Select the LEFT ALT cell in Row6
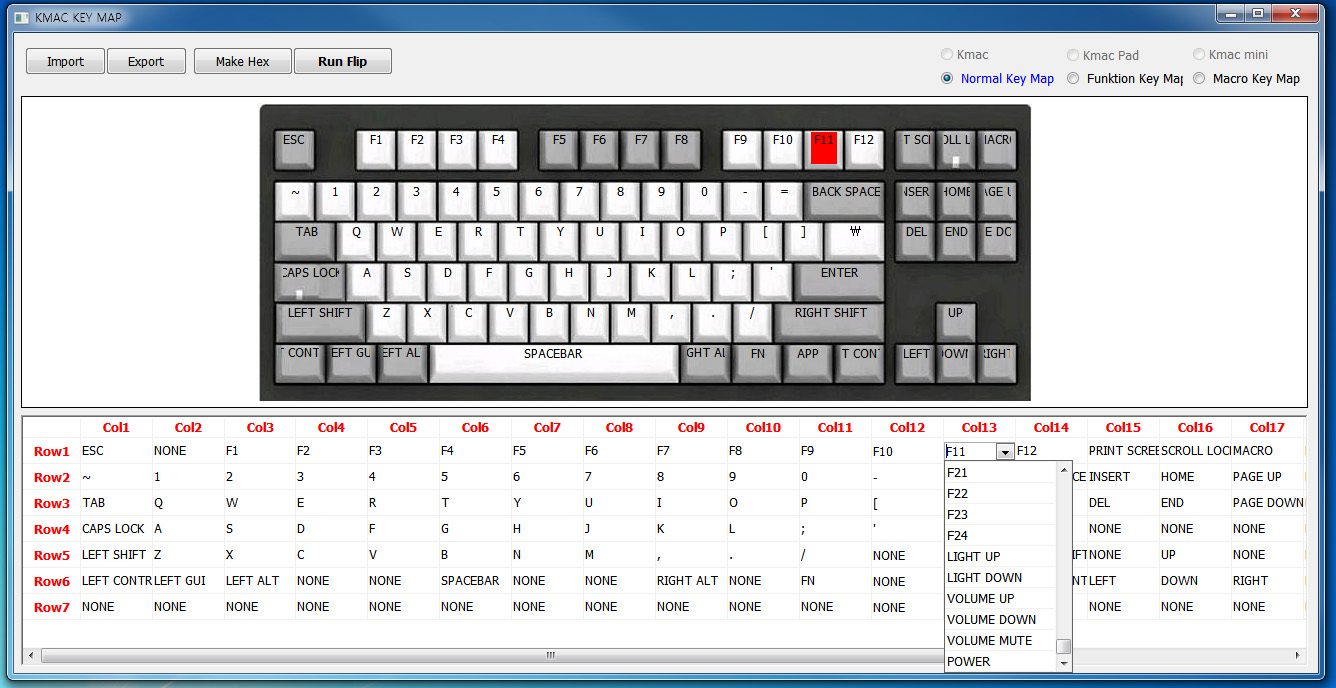 [x=260, y=581]
